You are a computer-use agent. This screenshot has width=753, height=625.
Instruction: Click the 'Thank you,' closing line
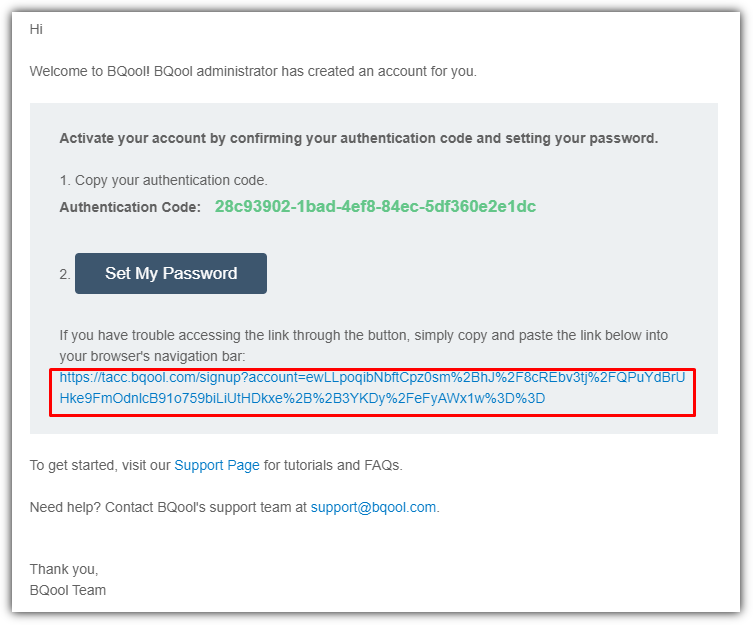64,569
